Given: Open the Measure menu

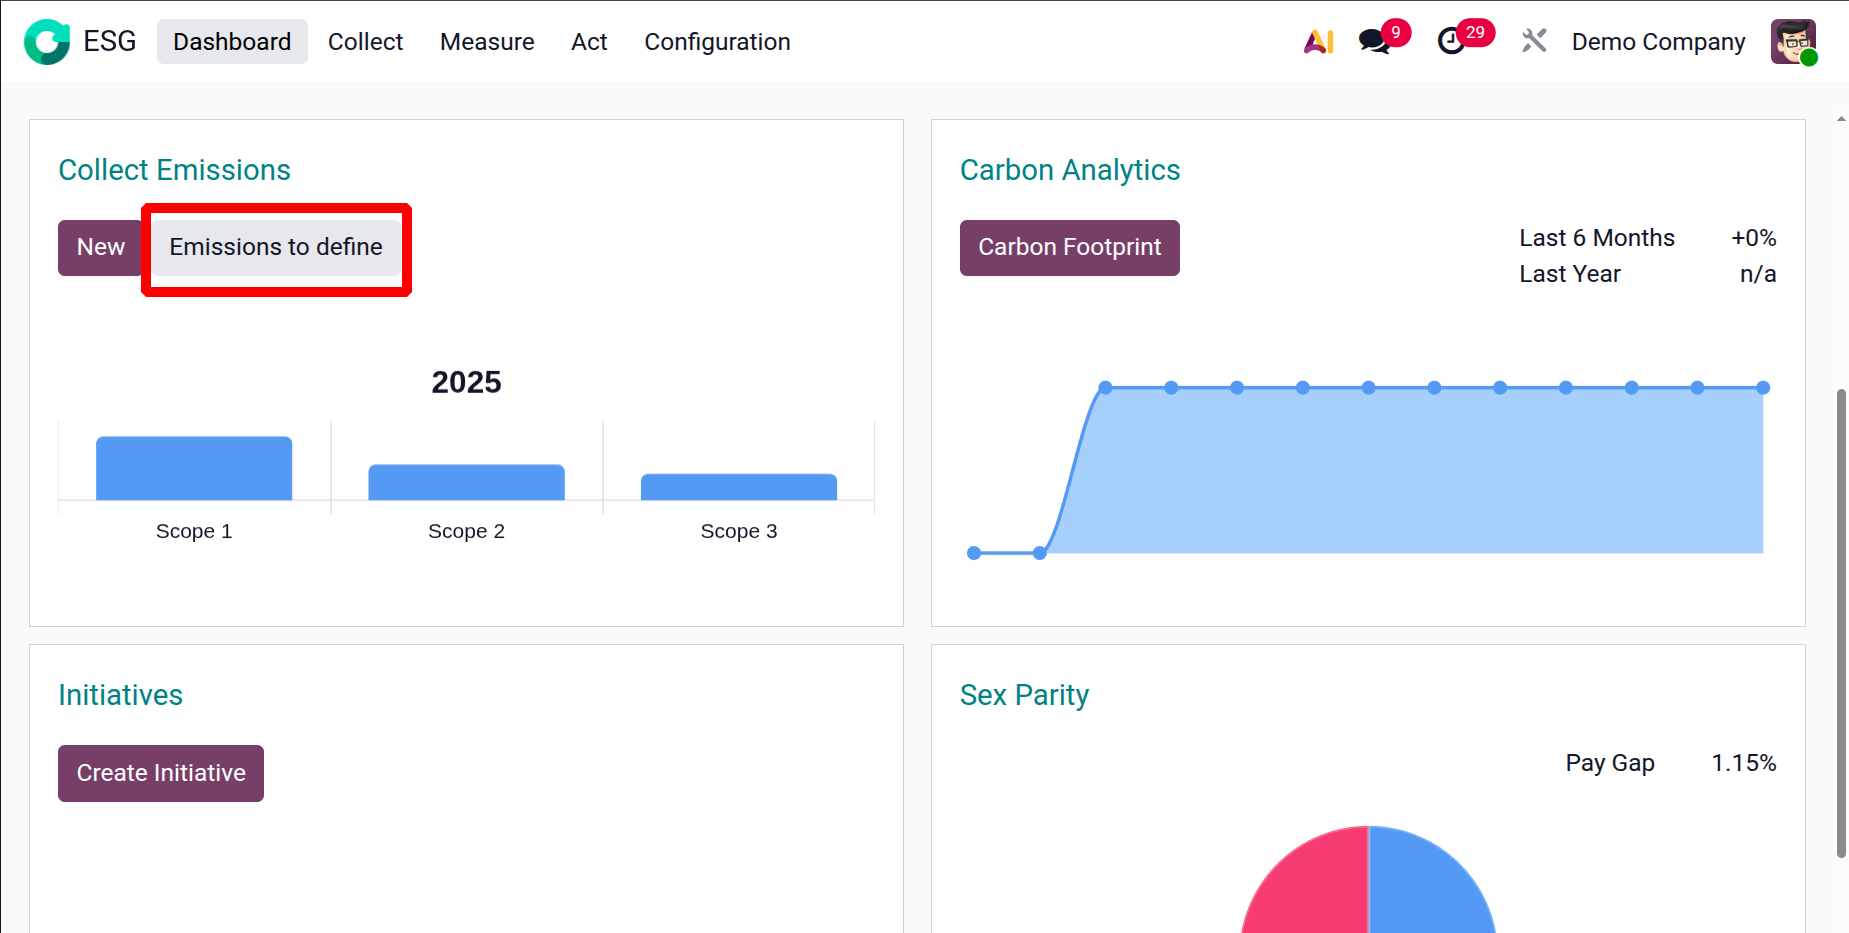Looking at the screenshot, I should point(487,42).
